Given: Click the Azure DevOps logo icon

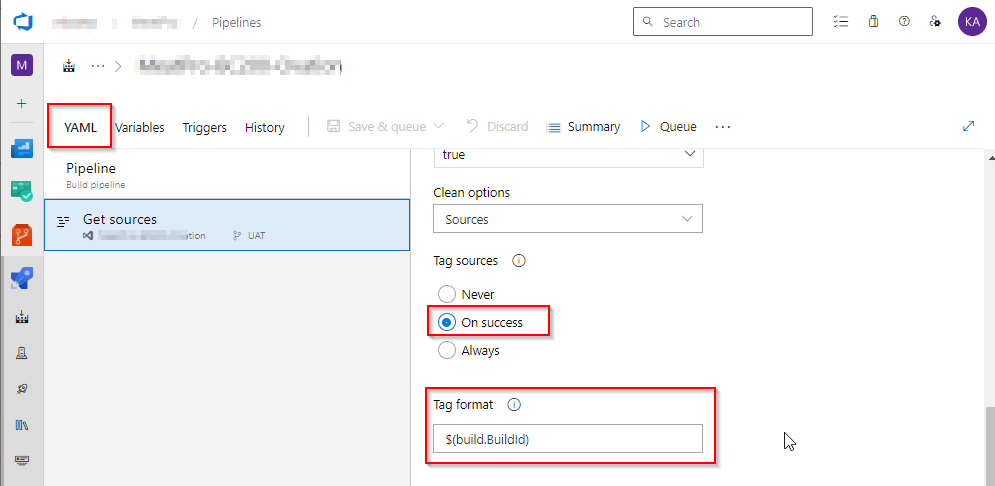Looking at the screenshot, I should coord(21,21).
